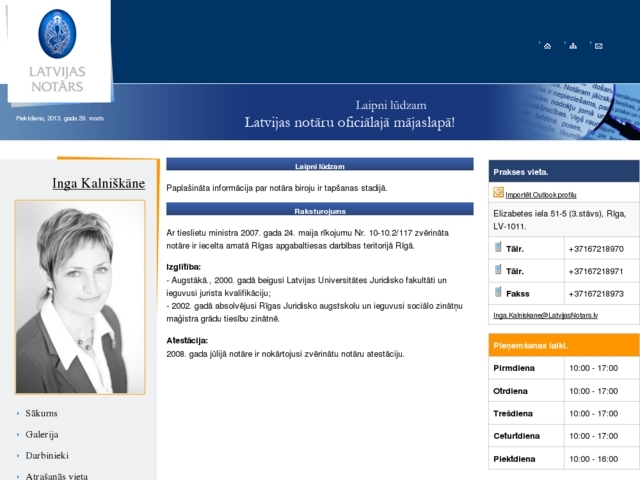Click the Trešdiena row label
Viewport: 640px width, 480px height.
point(513,413)
